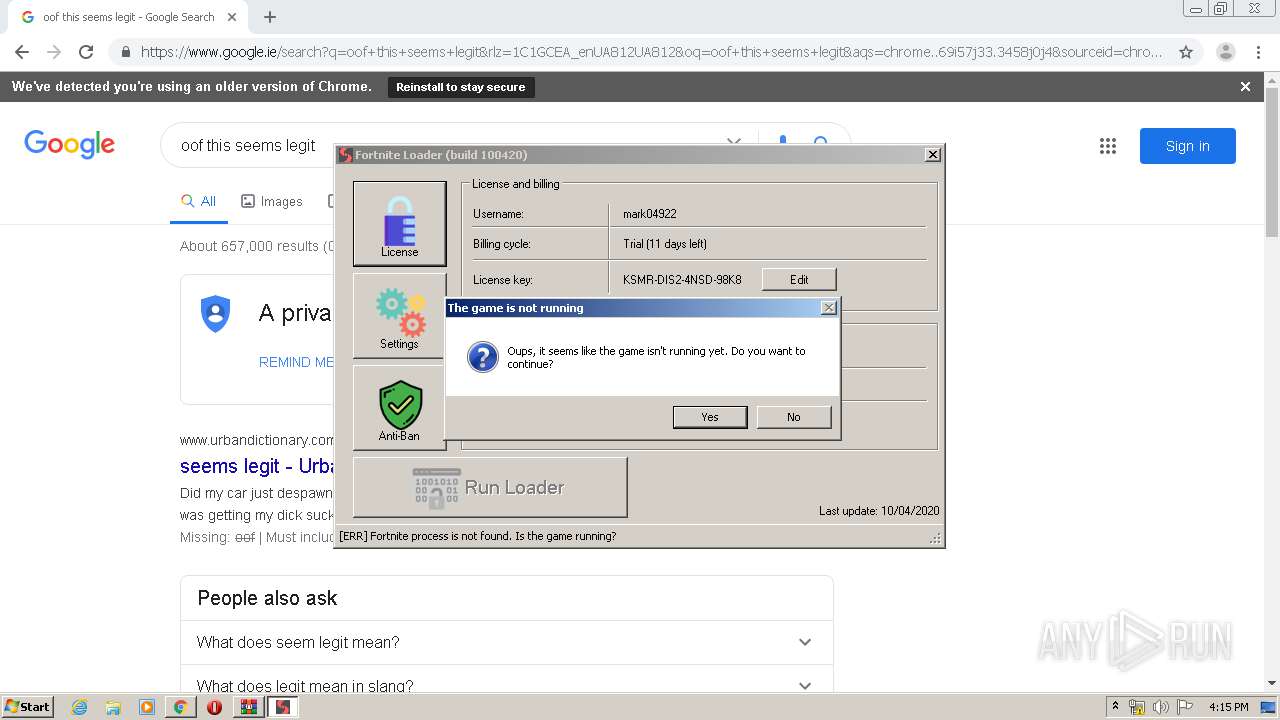The height and width of the screenshot is (720, 1280).
Task: Click 'Trial (11 days left)' billing text
Action: 665,244
